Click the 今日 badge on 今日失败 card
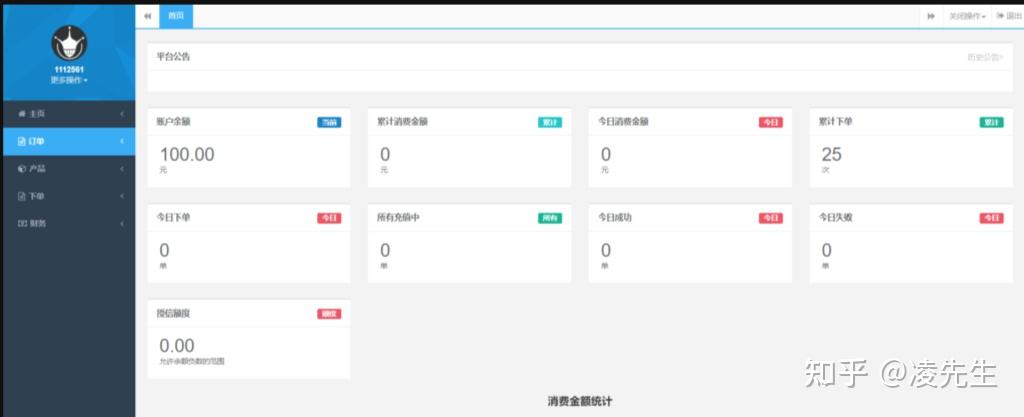This screenshot has width=1024, height=417. (x=991, y=218)
